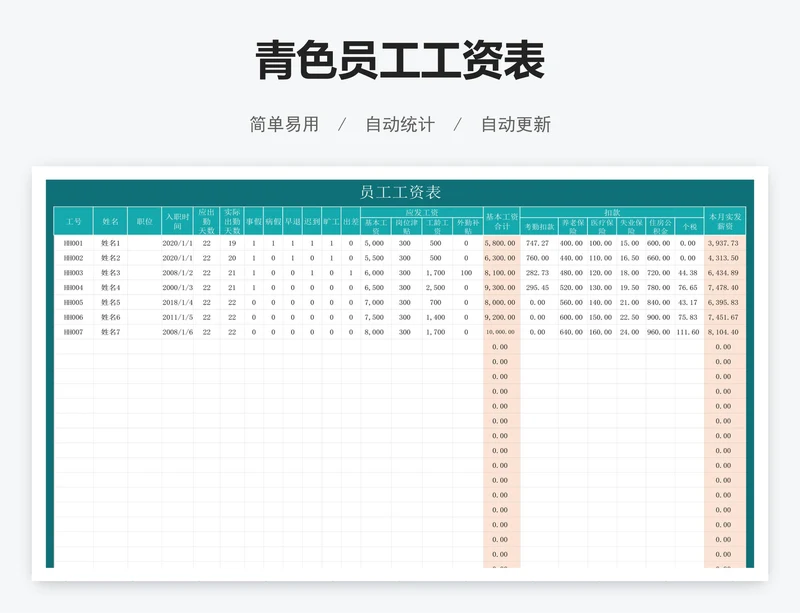Select the 失业保险 column header
Viewport: 800px width, 613px height.
[631, 226]
